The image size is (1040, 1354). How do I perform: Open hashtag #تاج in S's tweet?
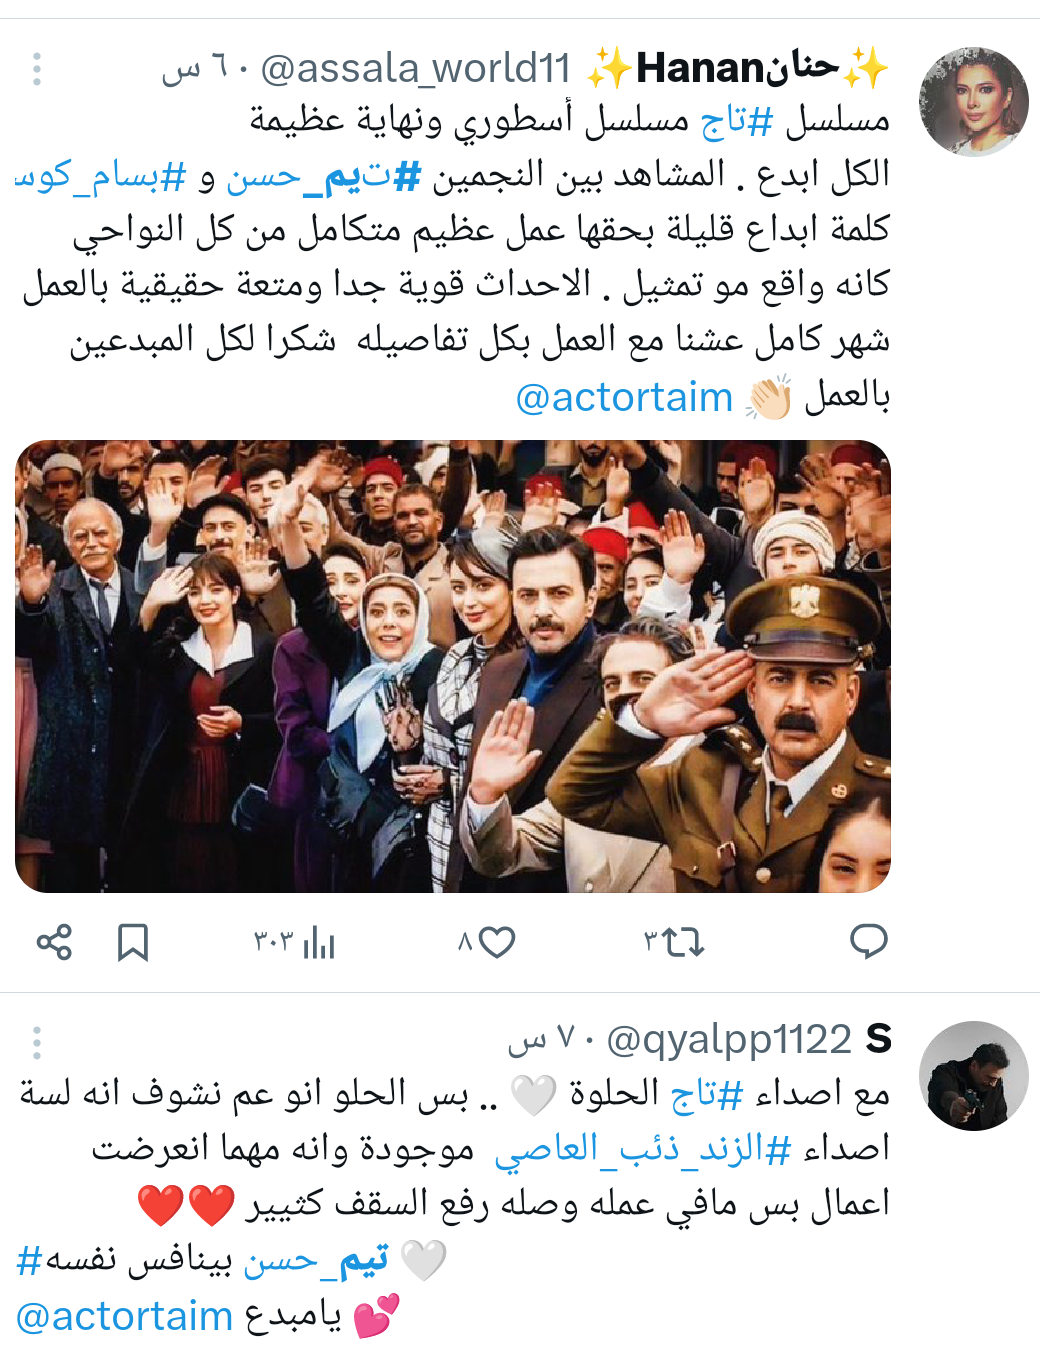[x=707, y=1095]
